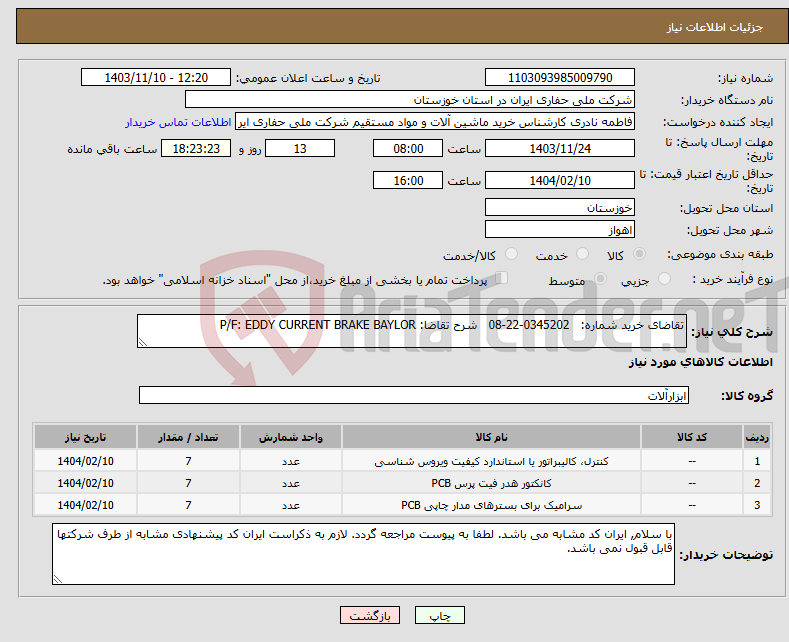
Task: Click the description box resize grip
Action: pos(143,342)
